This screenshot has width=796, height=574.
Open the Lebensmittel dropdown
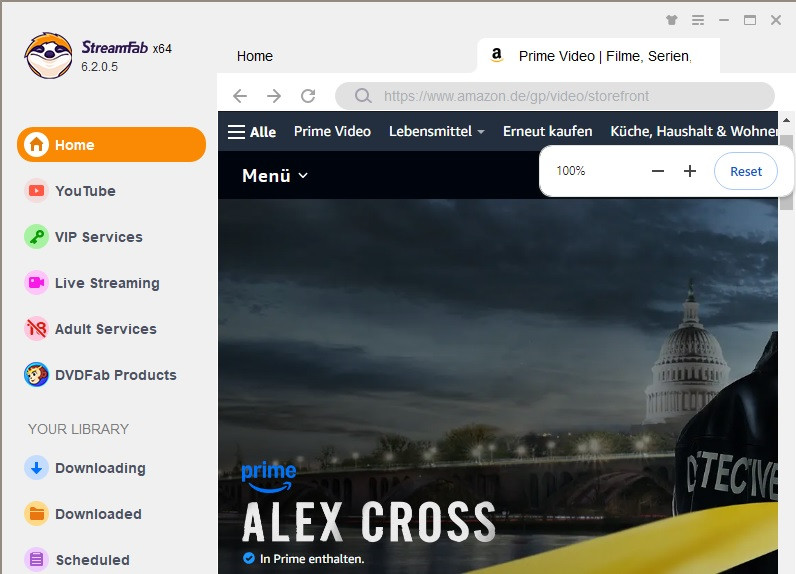(437, 131)
